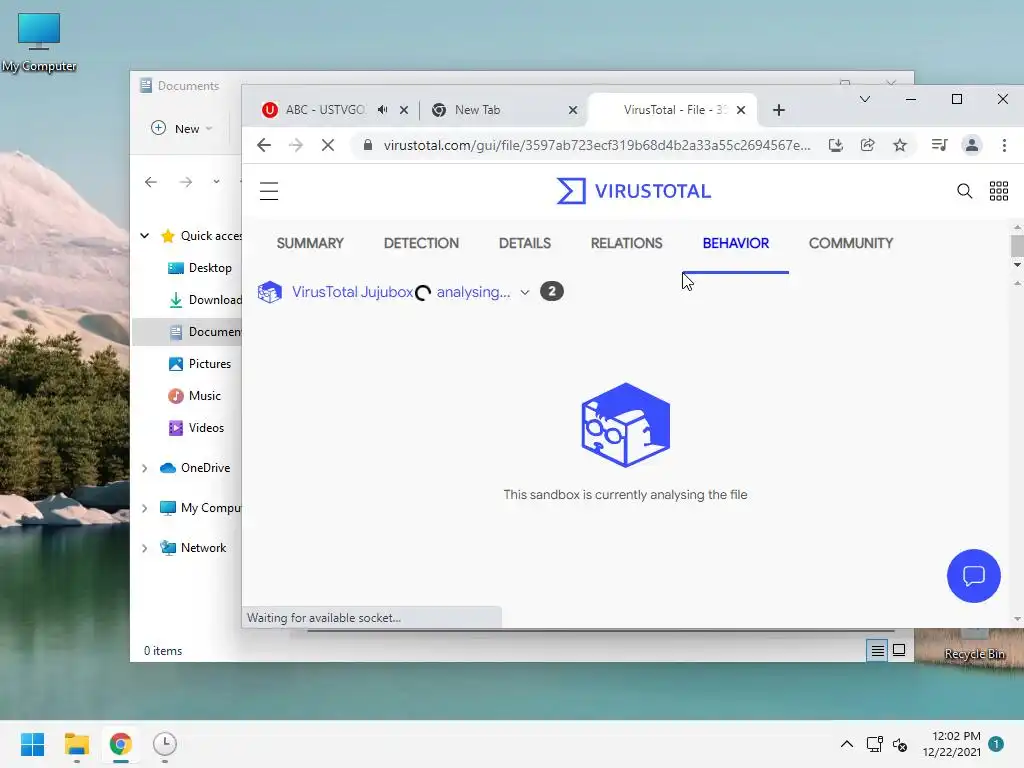The image size is (1024, 768).
Task: Click the Chrome taskbar icon
Action: (x=120, y=744)
